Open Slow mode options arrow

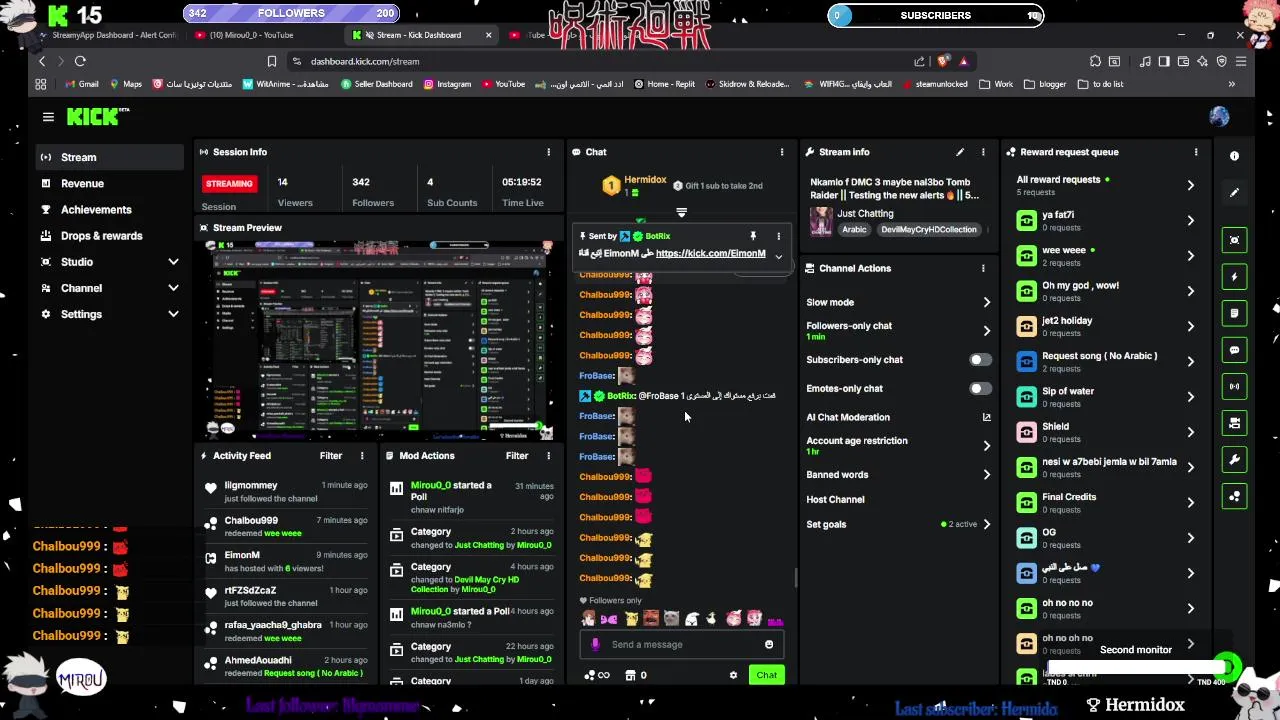click(986, 302)
